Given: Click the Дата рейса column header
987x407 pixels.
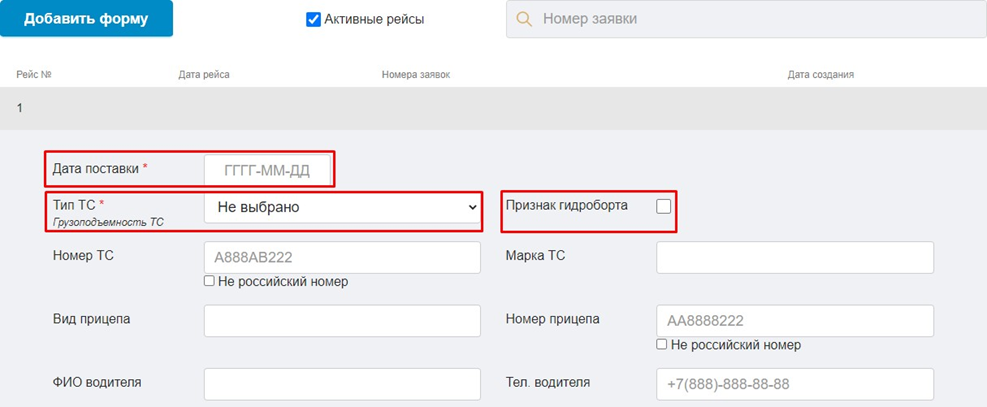Looking at the screenshot, I should point(204,75).
